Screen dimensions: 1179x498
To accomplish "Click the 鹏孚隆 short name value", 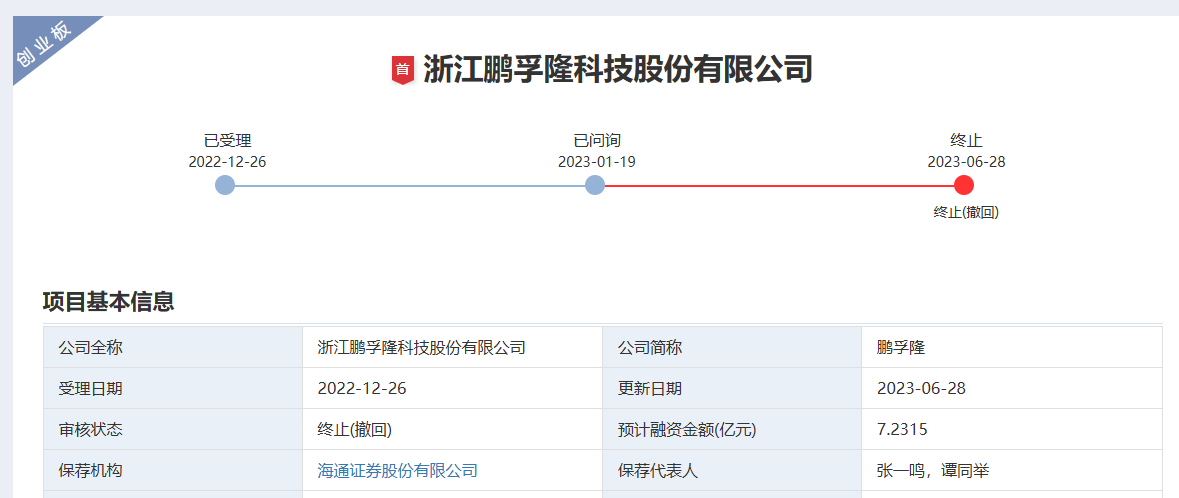I will [x=901, y=348].
